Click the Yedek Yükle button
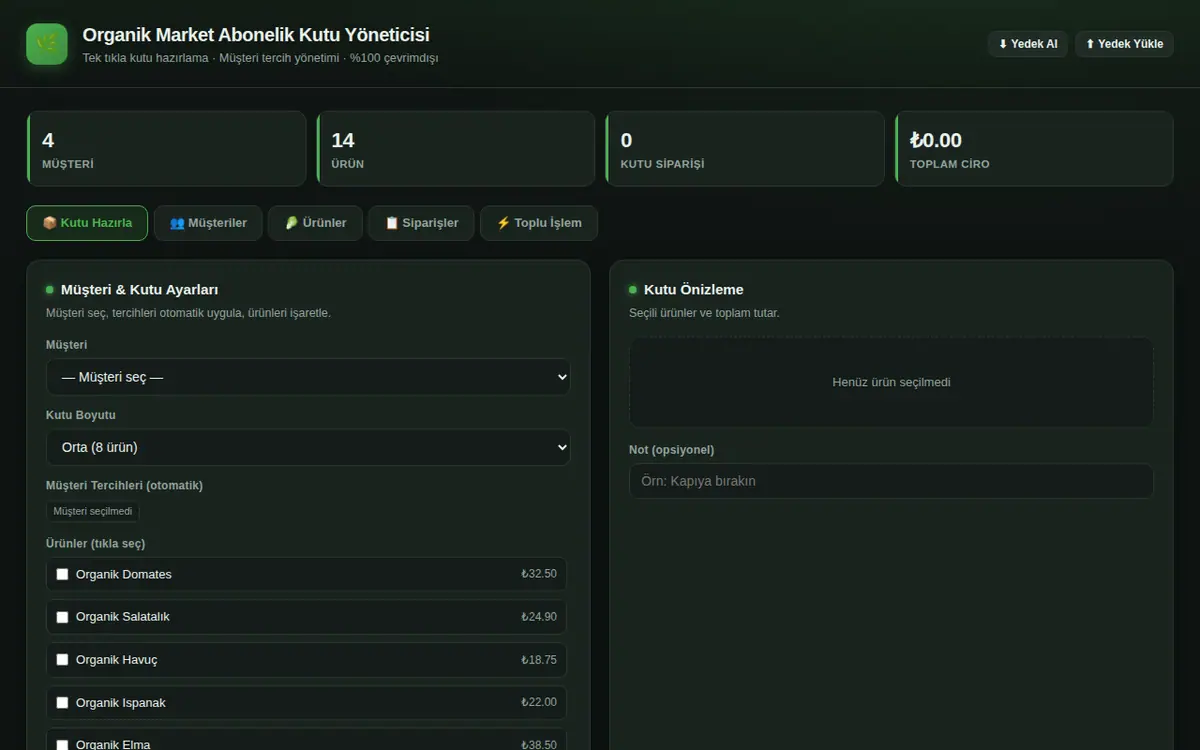1200x750 pixels. [1124, 44]
